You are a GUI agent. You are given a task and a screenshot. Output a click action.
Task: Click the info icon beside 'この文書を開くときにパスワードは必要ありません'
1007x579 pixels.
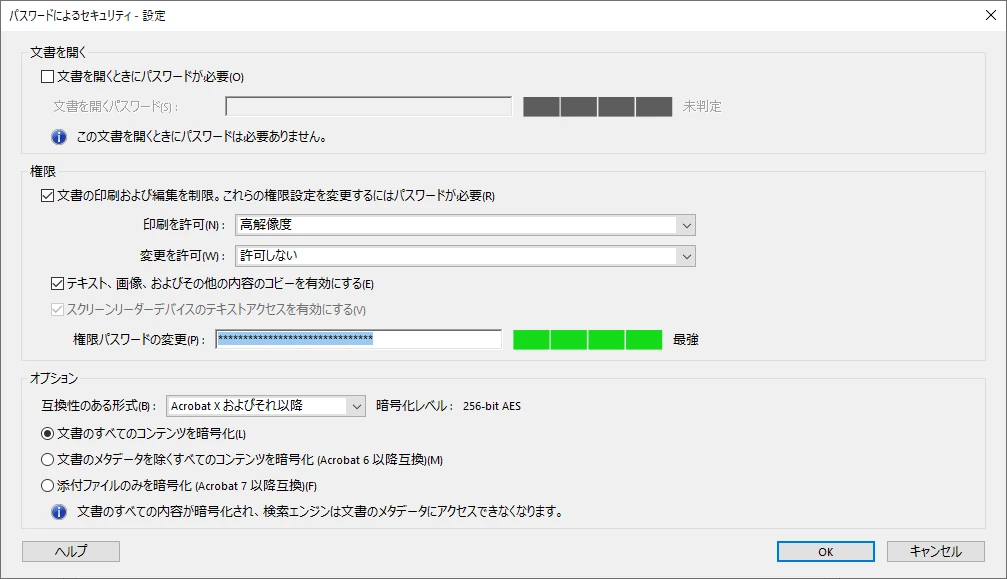[59, 137]
